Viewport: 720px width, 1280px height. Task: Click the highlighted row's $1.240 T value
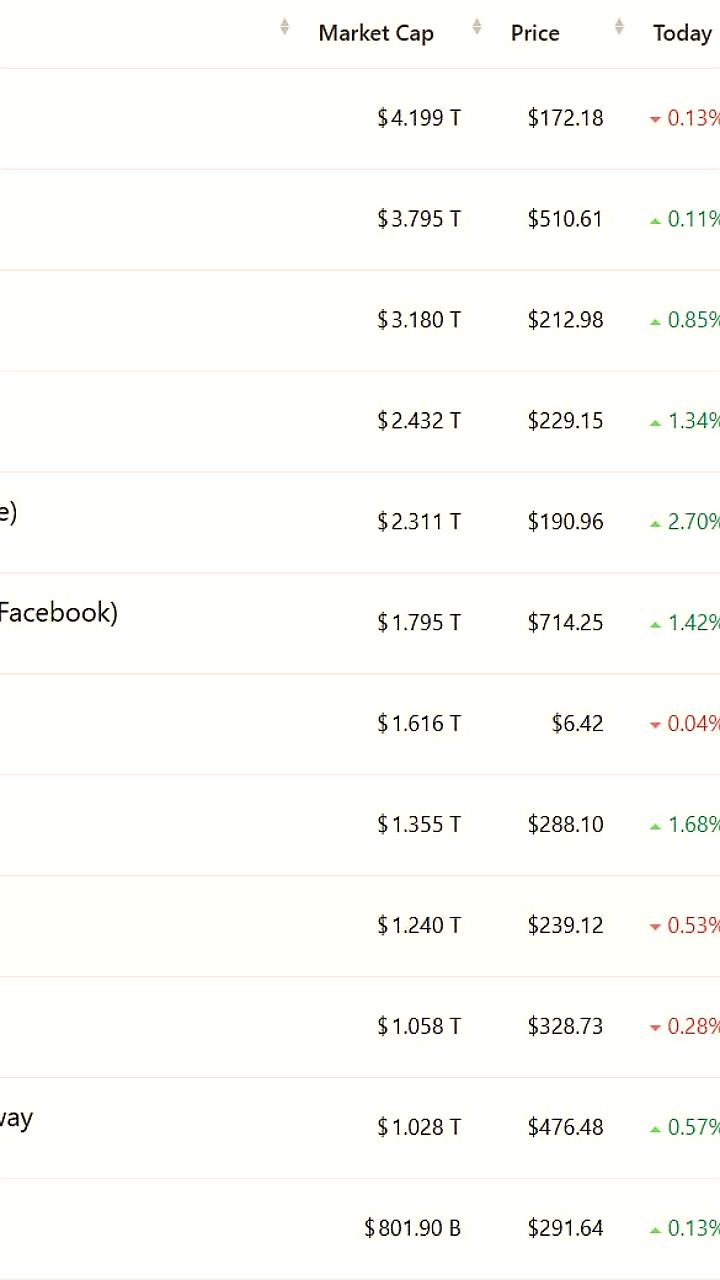coord(419,925)
